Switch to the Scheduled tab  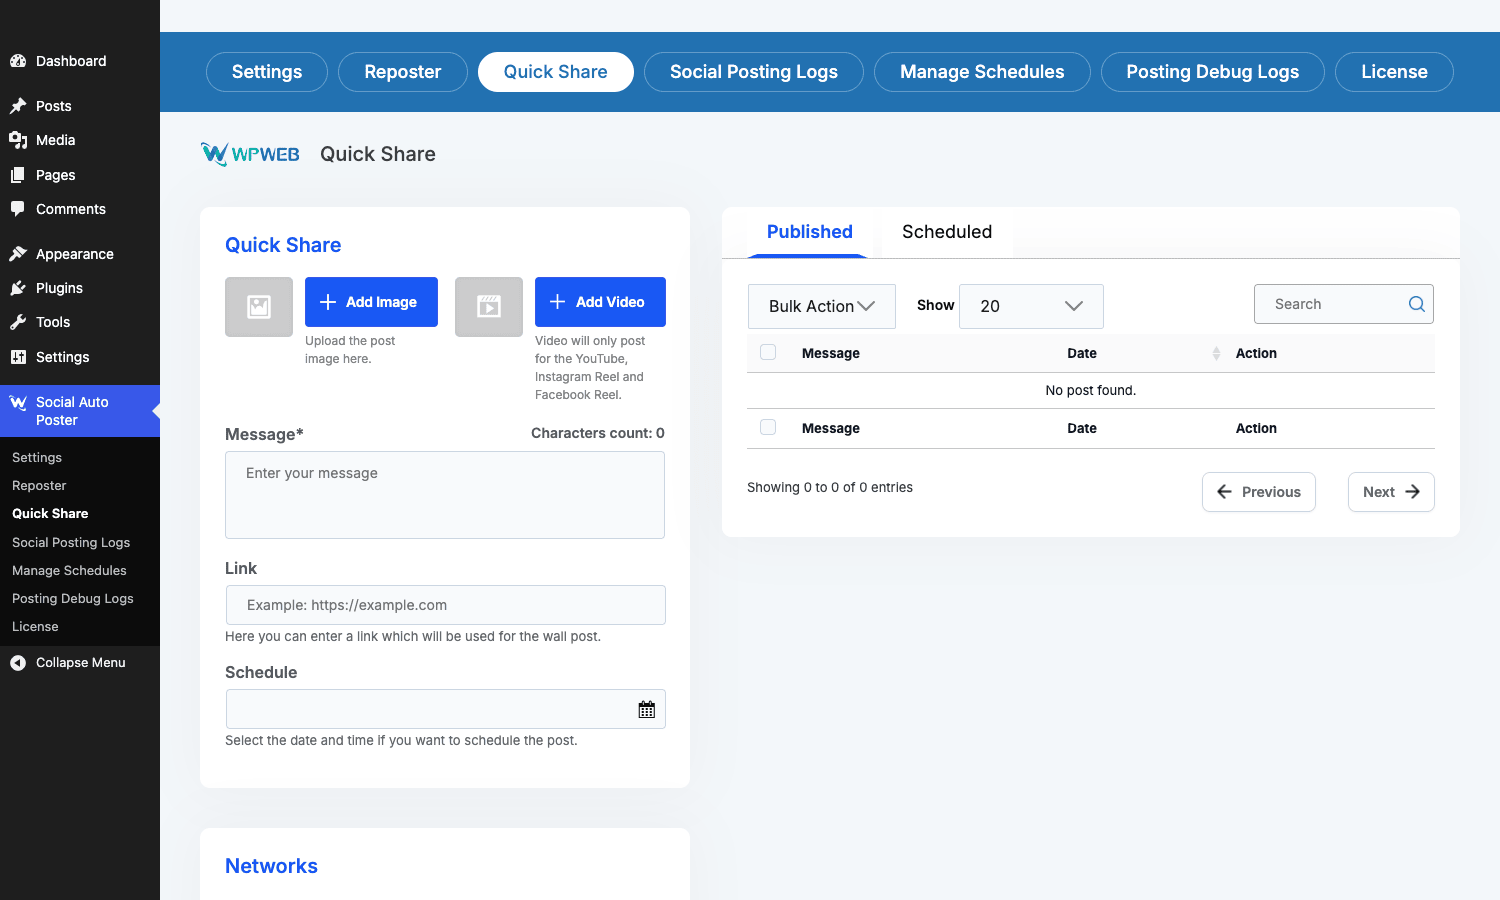coord(947,232)
